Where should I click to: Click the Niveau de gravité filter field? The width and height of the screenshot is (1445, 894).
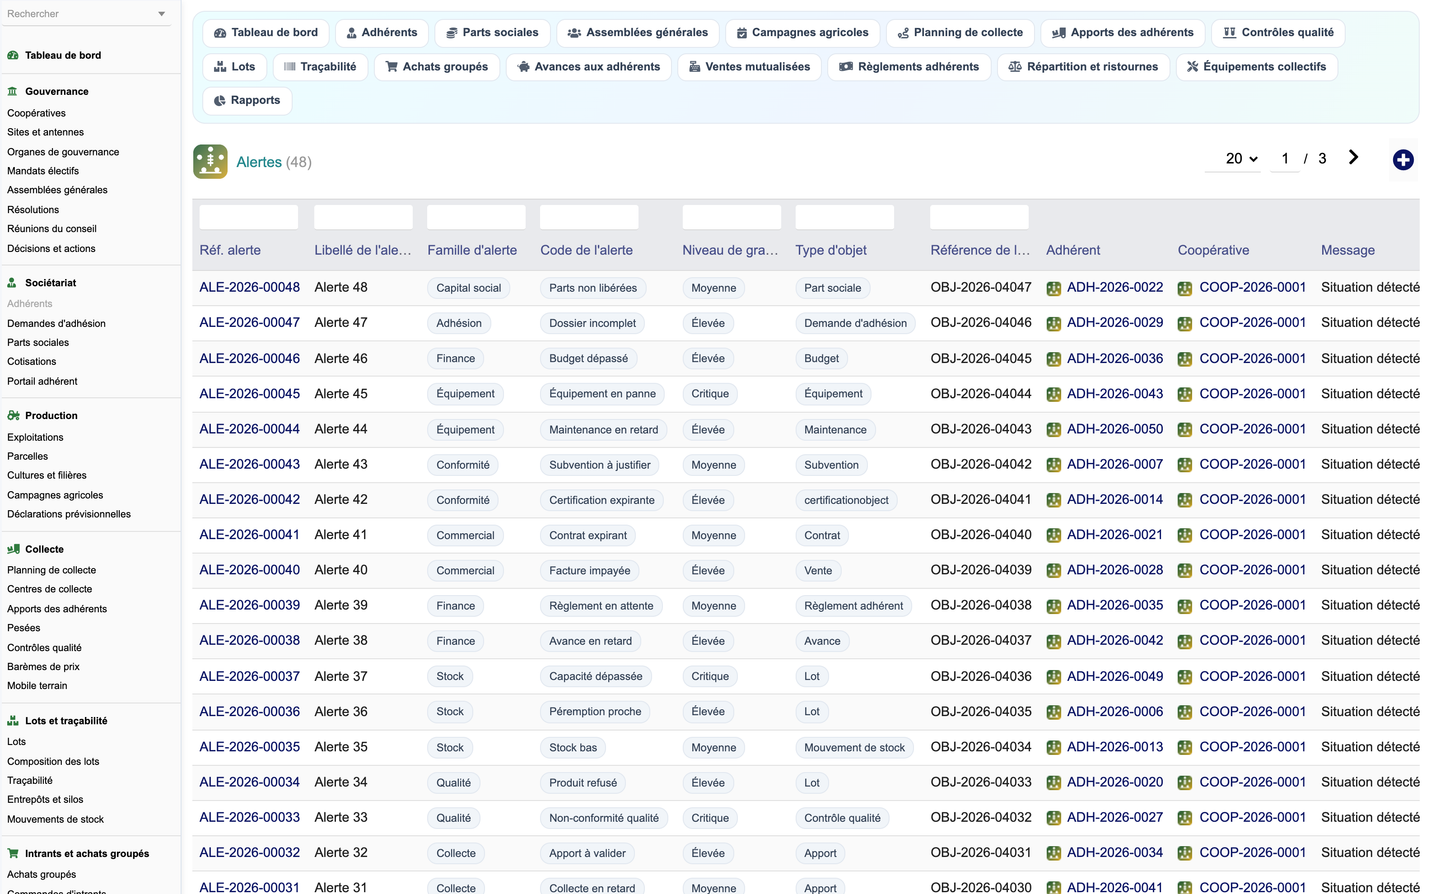point(732,217)
